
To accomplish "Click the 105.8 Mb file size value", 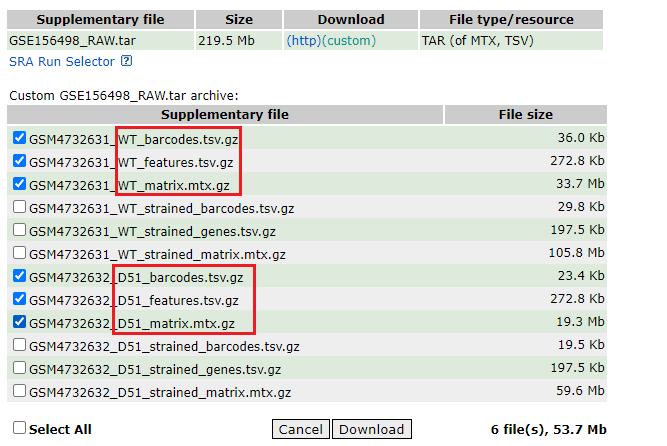I will (x=576, y=253).
